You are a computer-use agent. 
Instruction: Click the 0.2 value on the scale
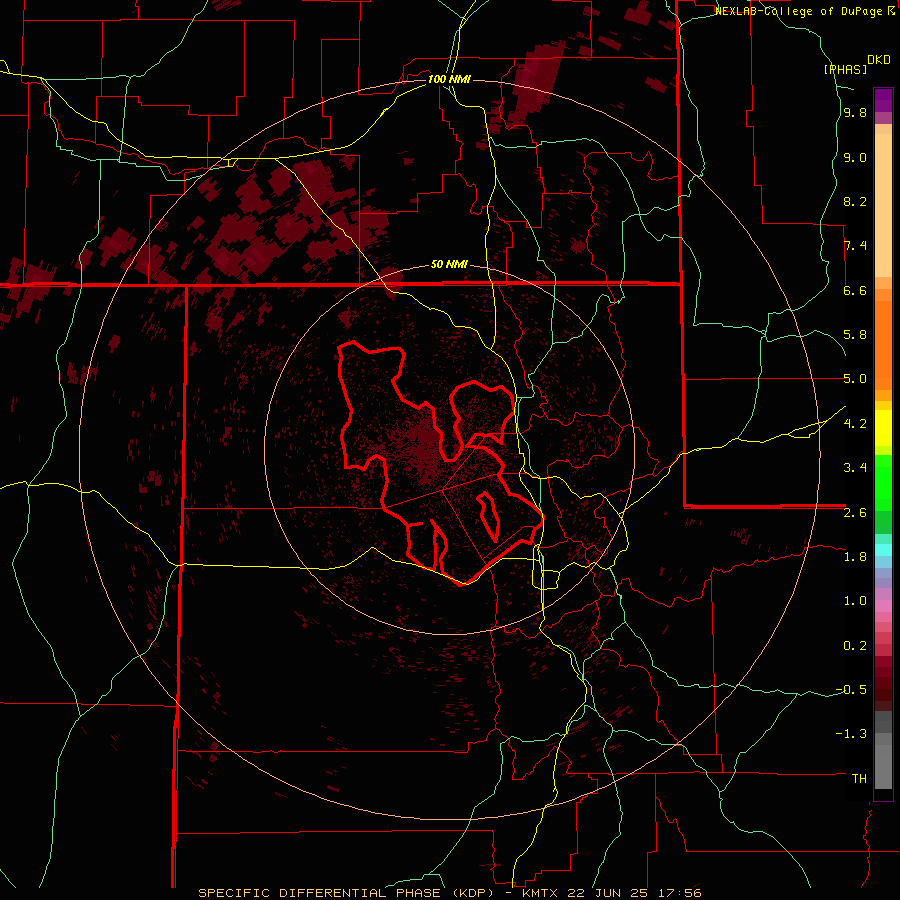point(855,646)
